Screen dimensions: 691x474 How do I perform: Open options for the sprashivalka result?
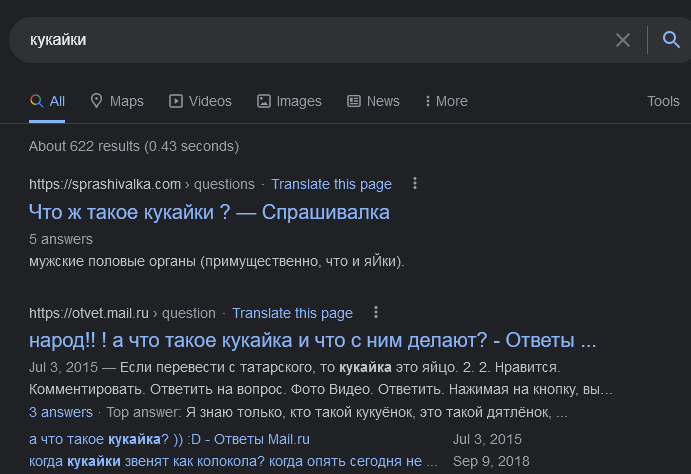415,184
